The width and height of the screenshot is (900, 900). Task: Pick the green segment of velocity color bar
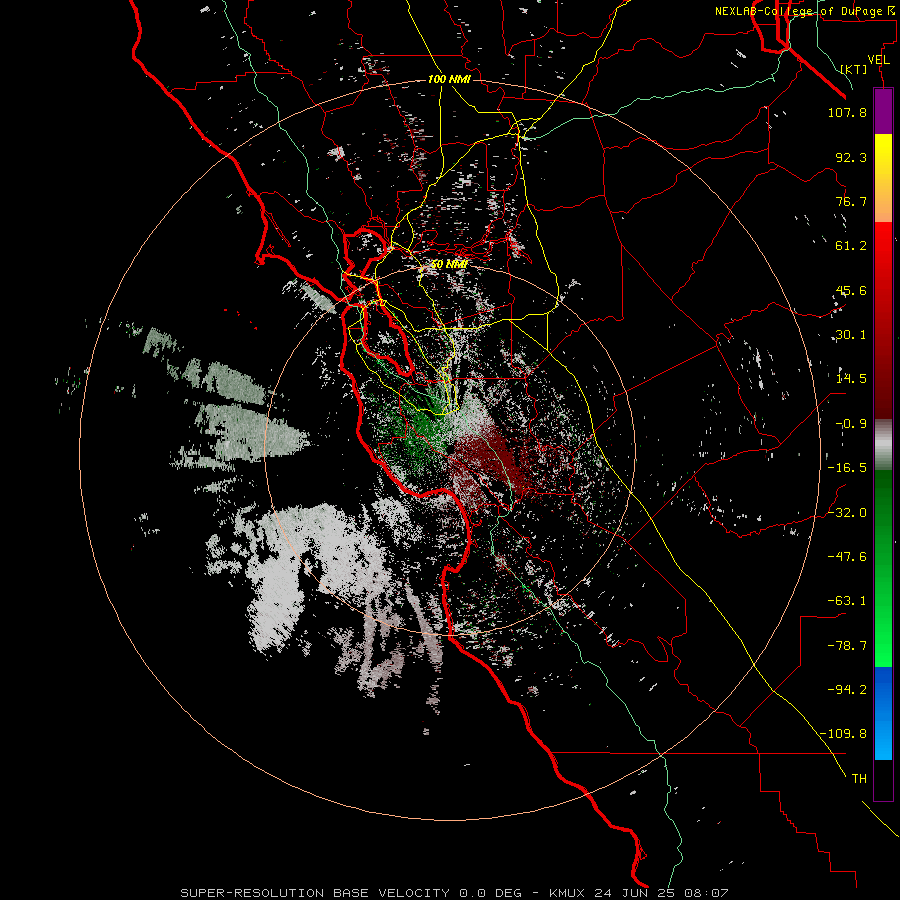[x=883, y=568]
